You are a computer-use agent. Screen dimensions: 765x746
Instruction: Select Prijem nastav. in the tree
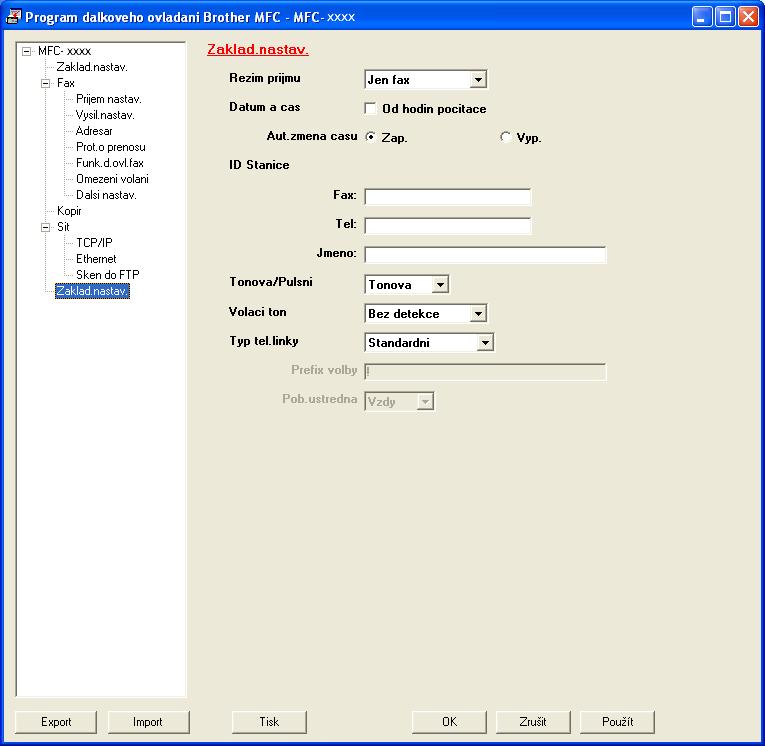coord(109,99)
